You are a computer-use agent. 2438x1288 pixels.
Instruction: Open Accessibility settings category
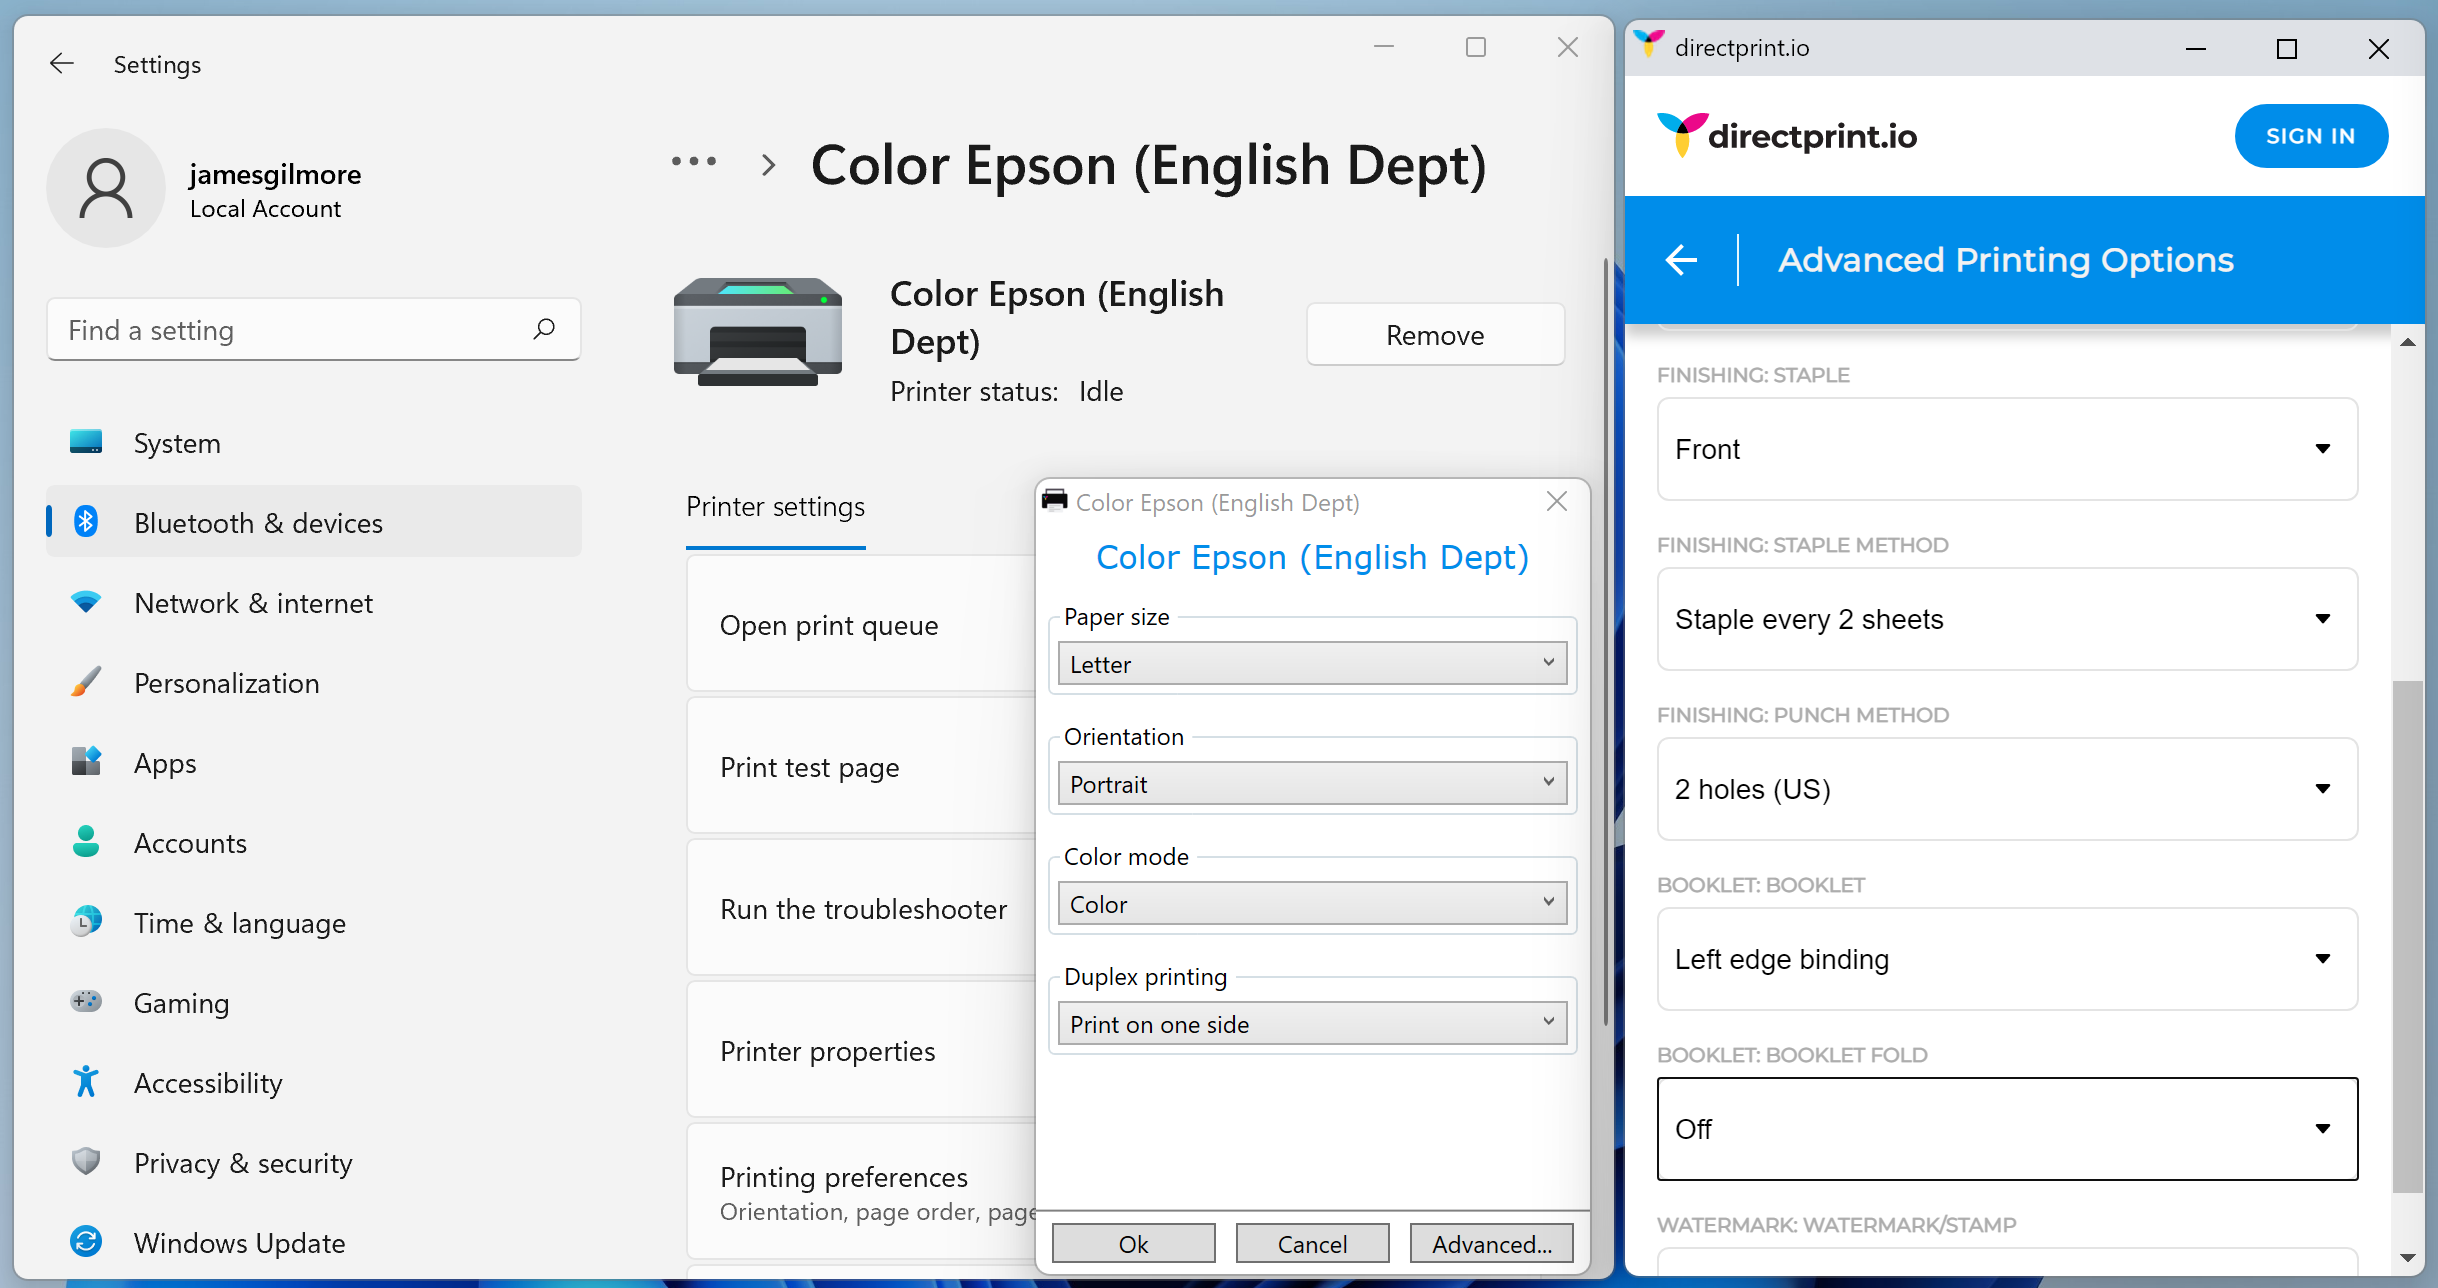click(x=314, y=1082)
